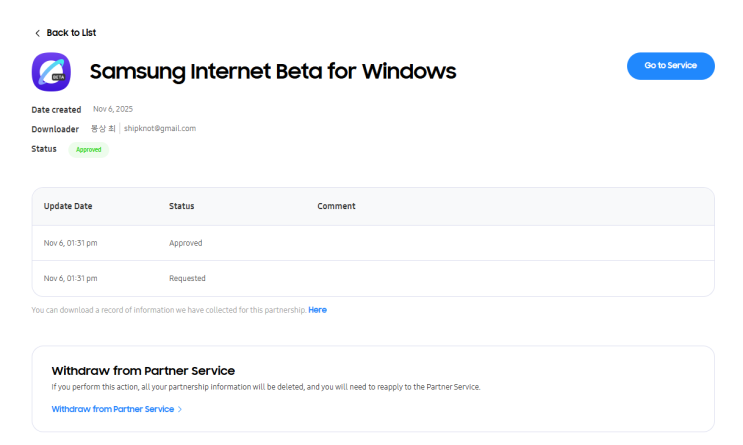Click the Samsung Internet Beta app icon
This screenshot has height=445, width=743.
point(51,72)
